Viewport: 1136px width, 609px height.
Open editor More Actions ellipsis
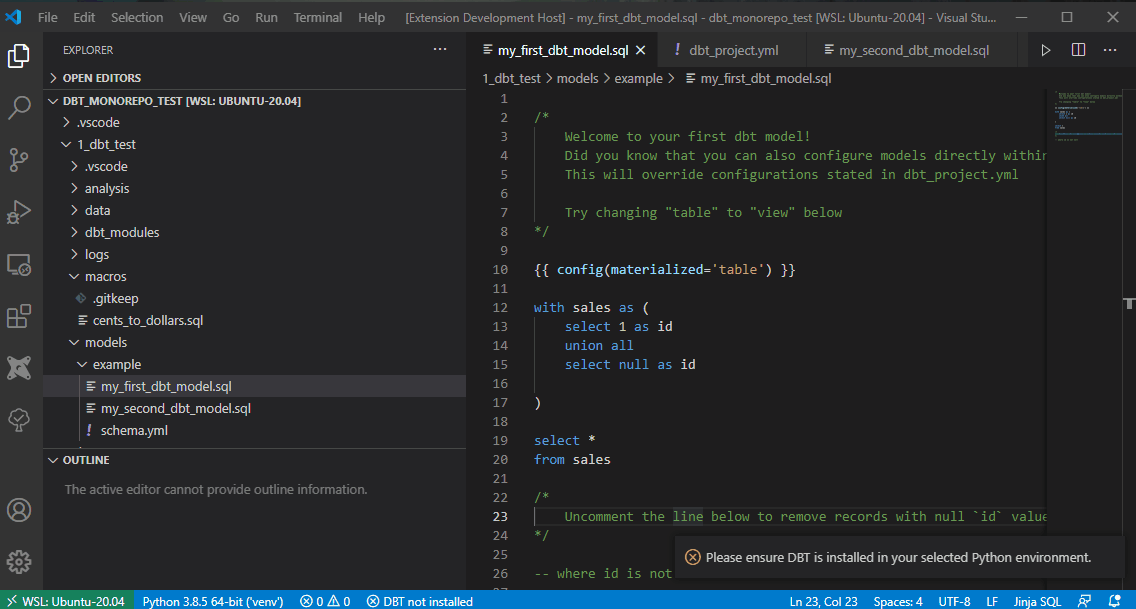[1110, 50]
